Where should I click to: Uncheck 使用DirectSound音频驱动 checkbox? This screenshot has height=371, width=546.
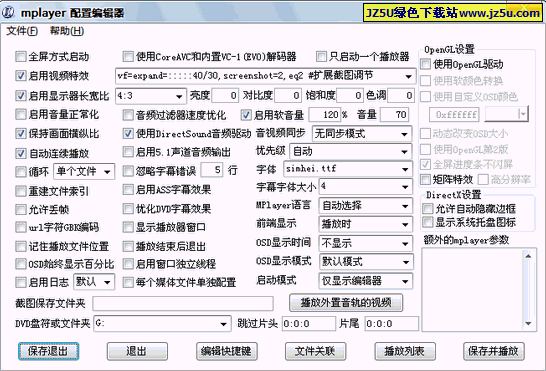[x=128, y=133]
